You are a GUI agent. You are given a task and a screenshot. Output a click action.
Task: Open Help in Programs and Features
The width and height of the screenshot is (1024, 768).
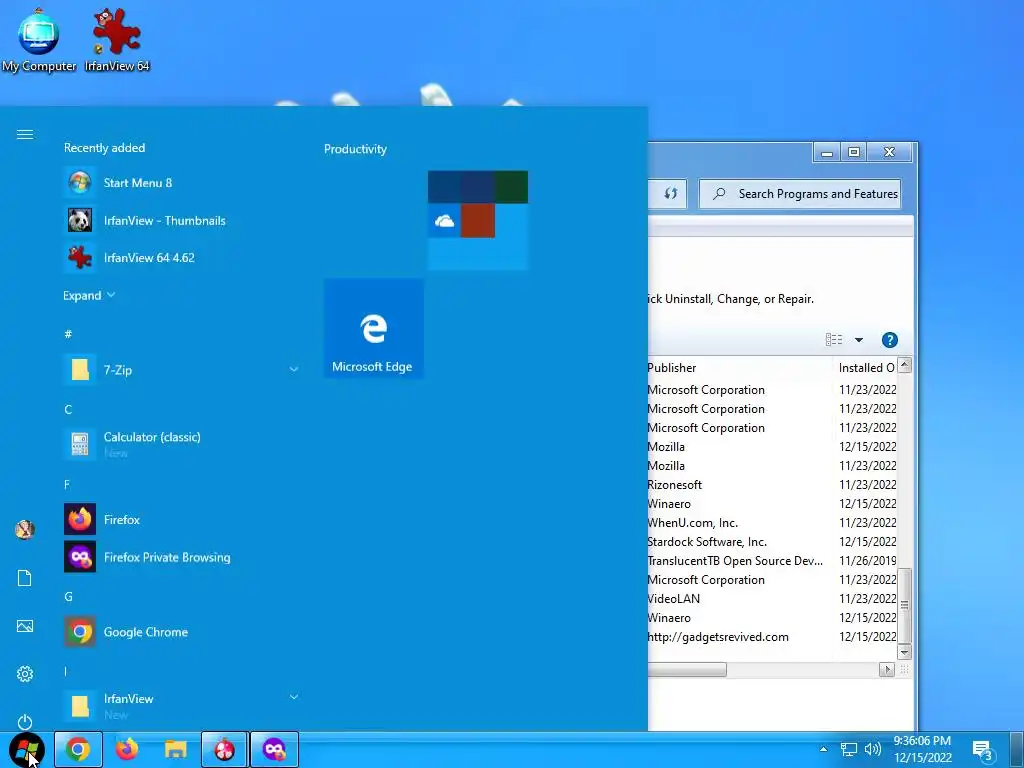pos(889,340)
